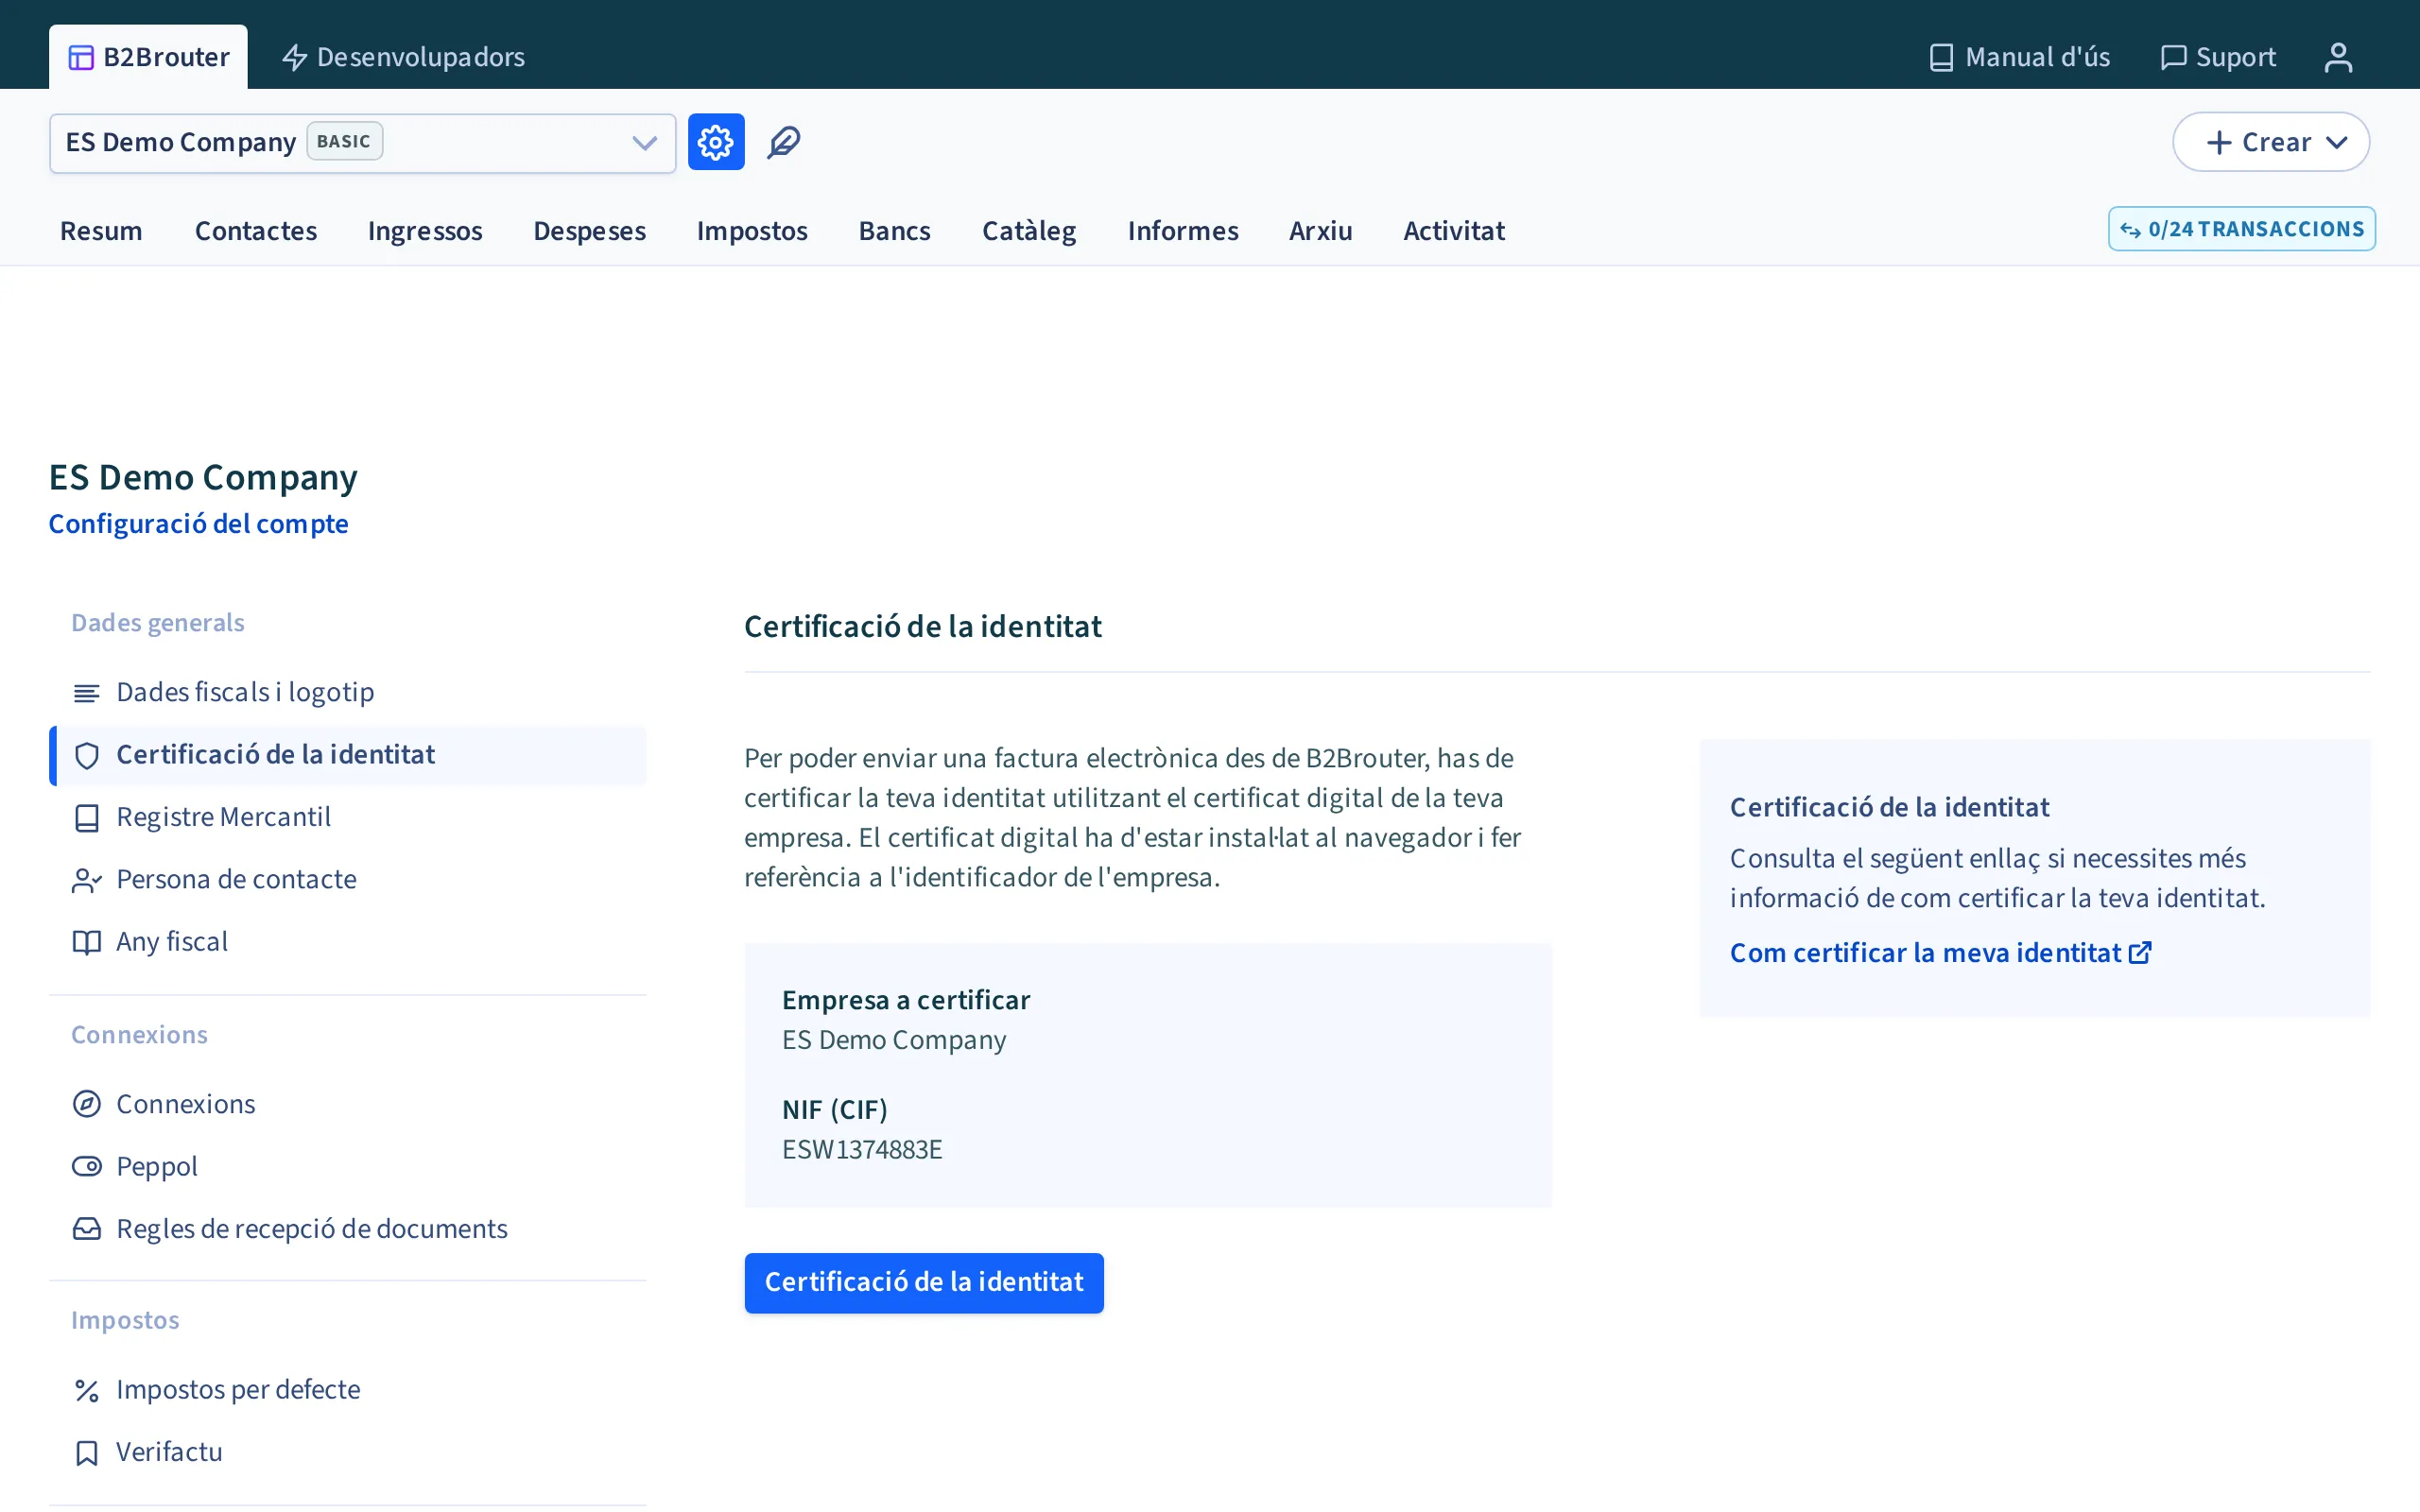Go to the Despeses section

pyautogui.click(x=590, y=231)
